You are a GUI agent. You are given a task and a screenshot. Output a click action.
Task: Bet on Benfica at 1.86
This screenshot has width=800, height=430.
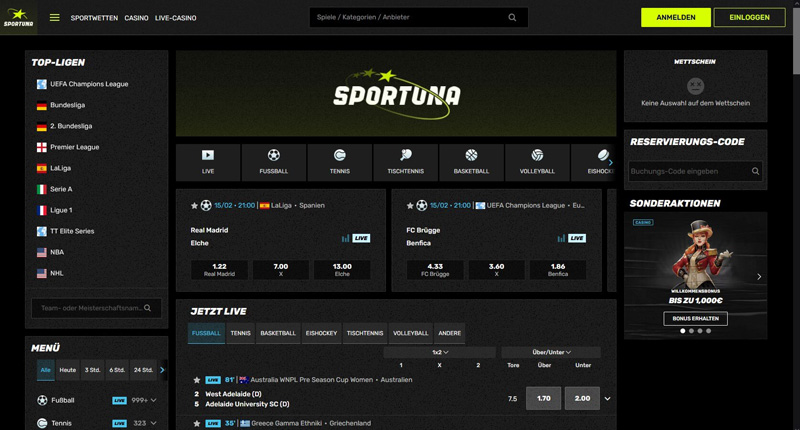[558, 270]
